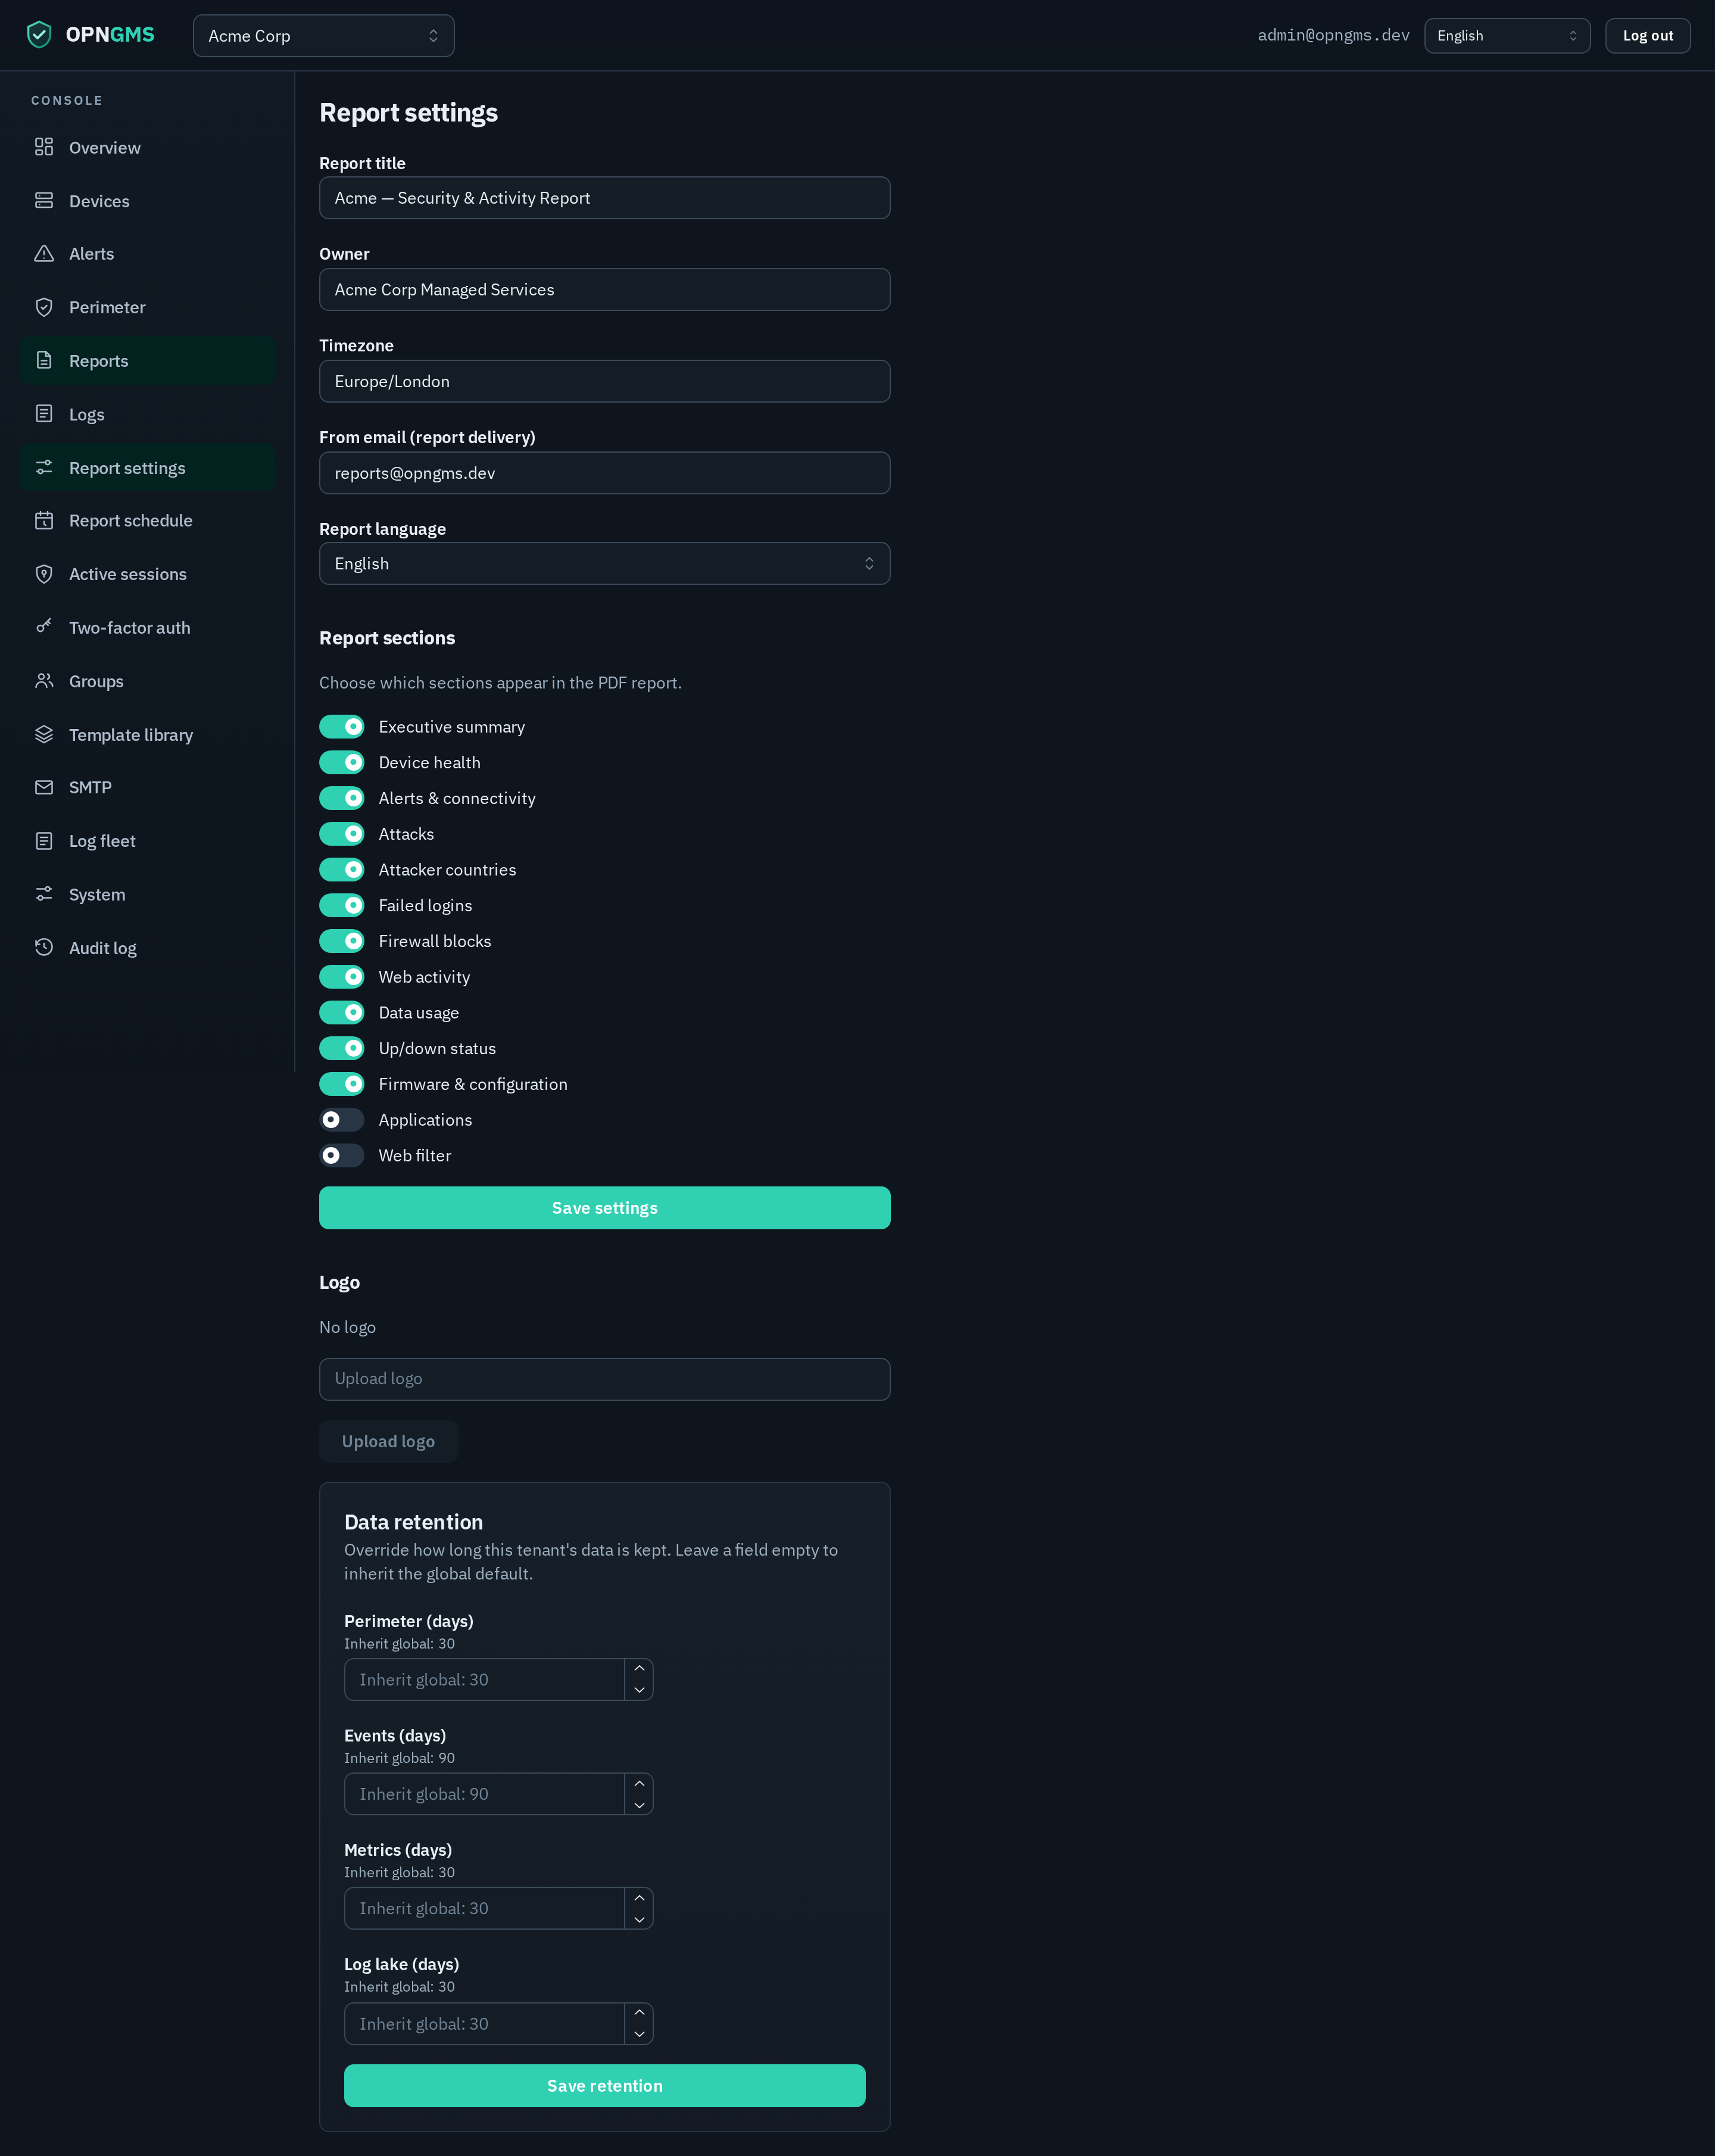Decrease Events days with down arrow
This screenshot has height=2156, width=1715.
point(639,1805)
